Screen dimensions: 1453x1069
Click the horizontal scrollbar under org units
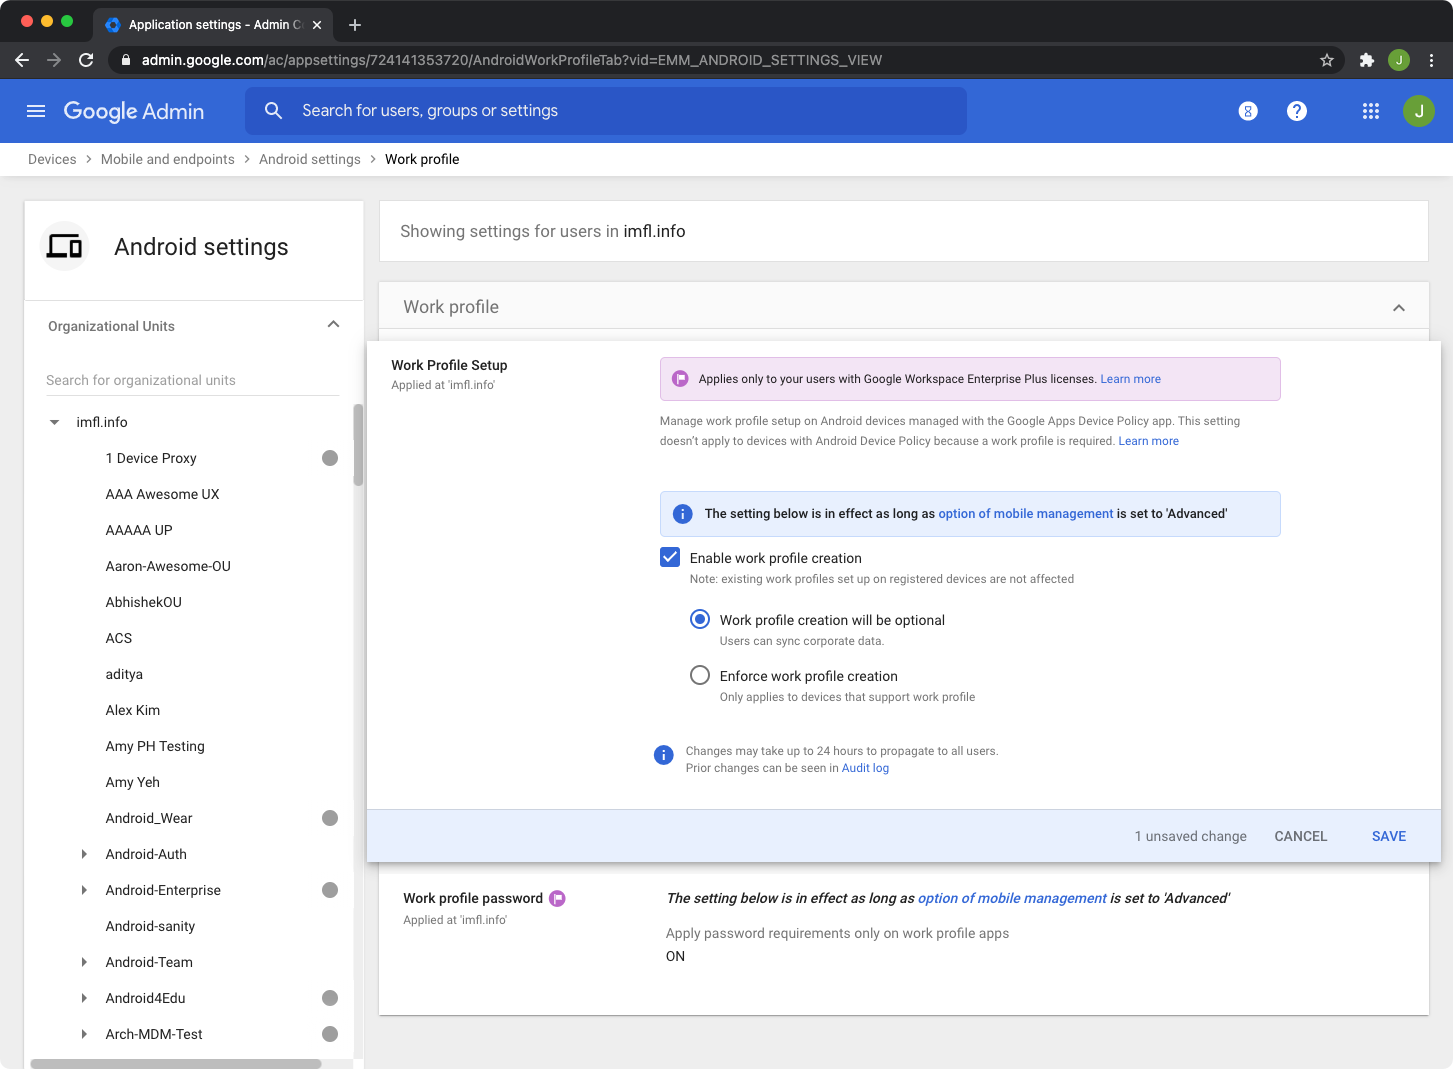point(176,1064)
